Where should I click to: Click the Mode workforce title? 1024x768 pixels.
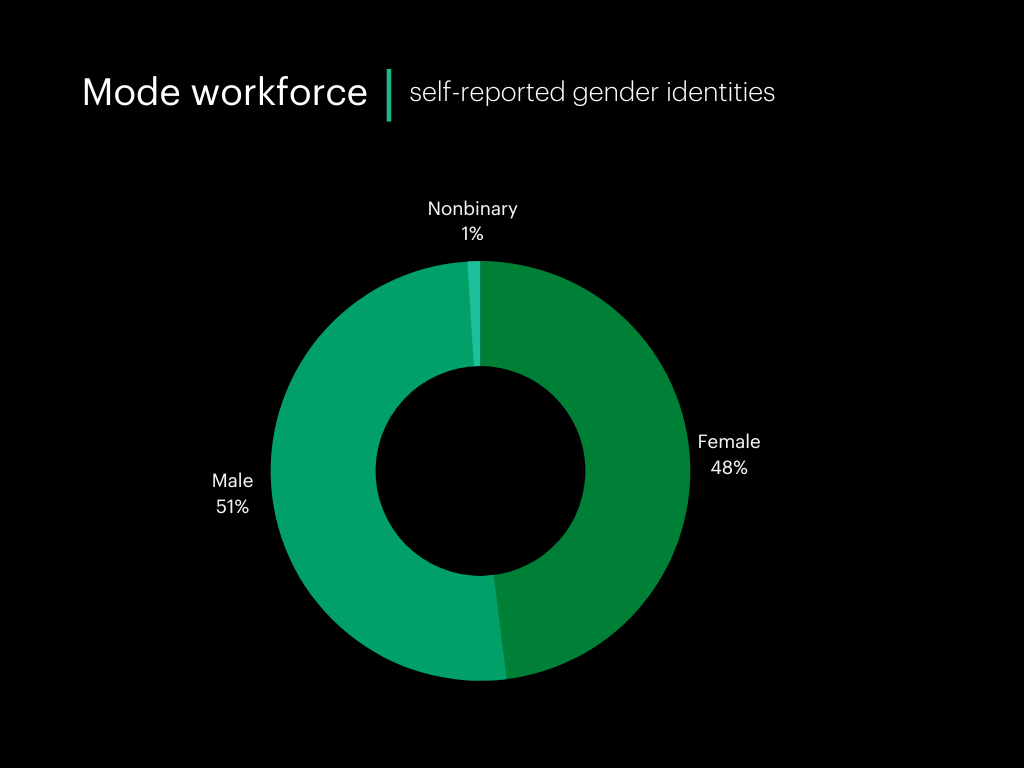pos(226,92)
